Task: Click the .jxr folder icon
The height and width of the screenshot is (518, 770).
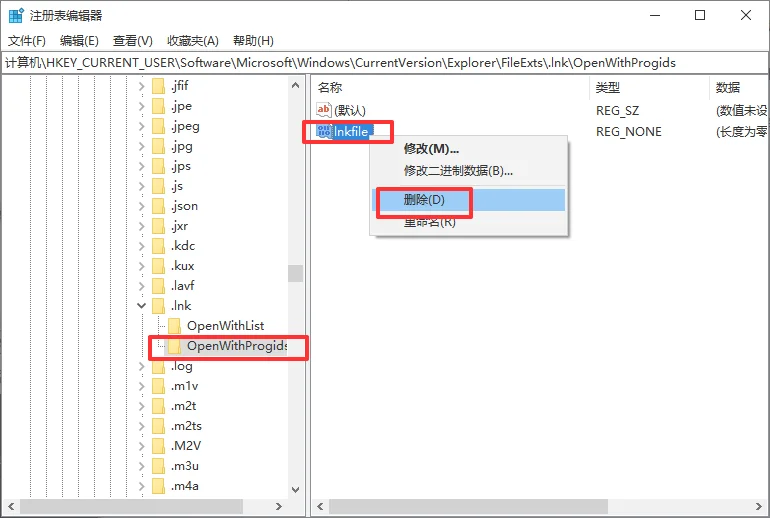Action: [x=158, y=226]
